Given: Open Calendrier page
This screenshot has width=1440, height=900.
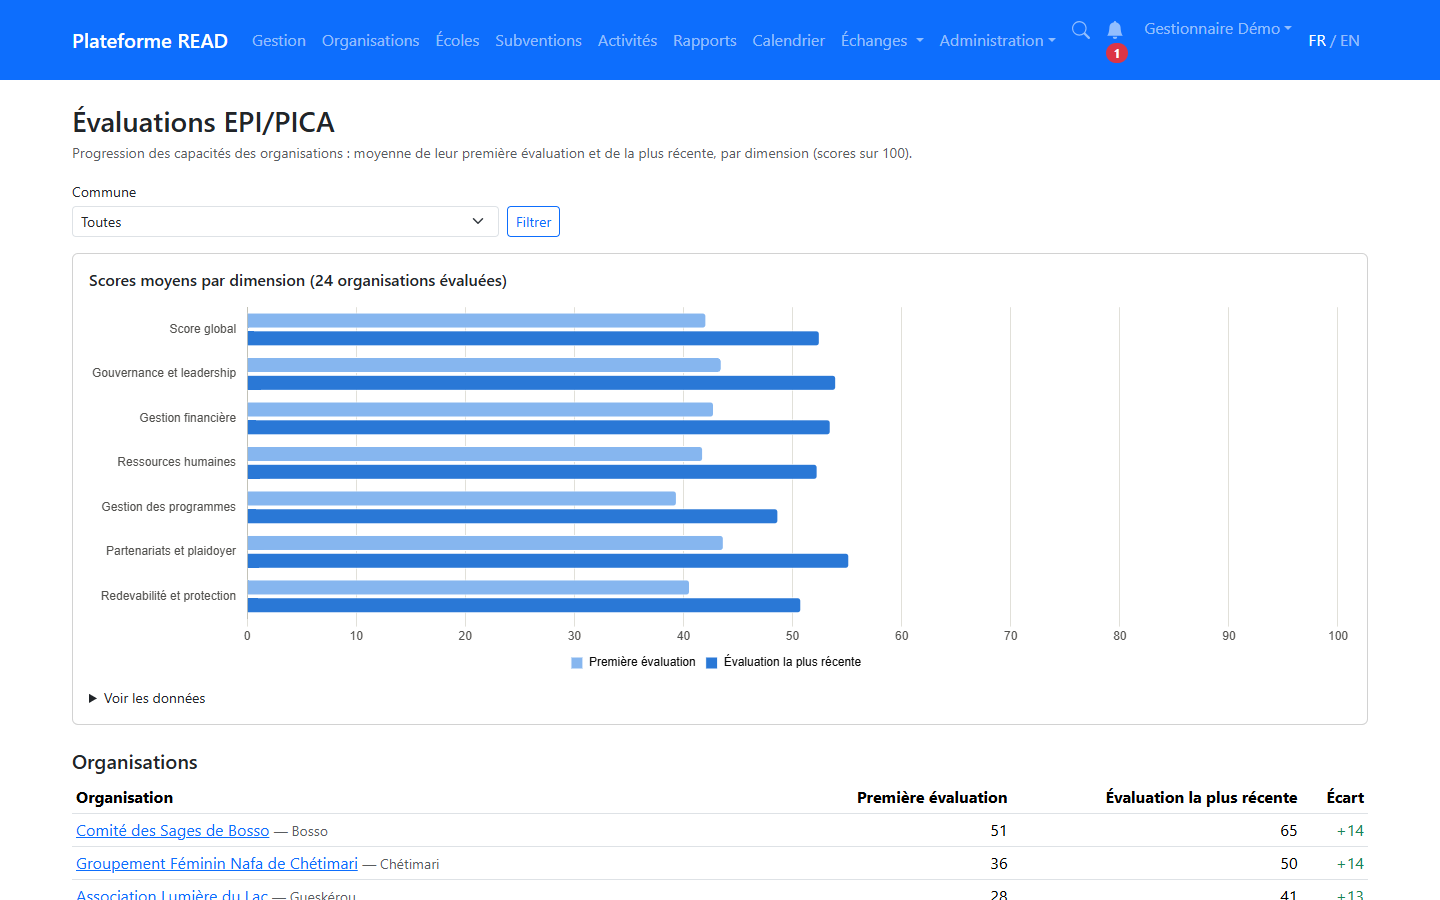Looking at the screenshot, I should click(x=789, y=40).
